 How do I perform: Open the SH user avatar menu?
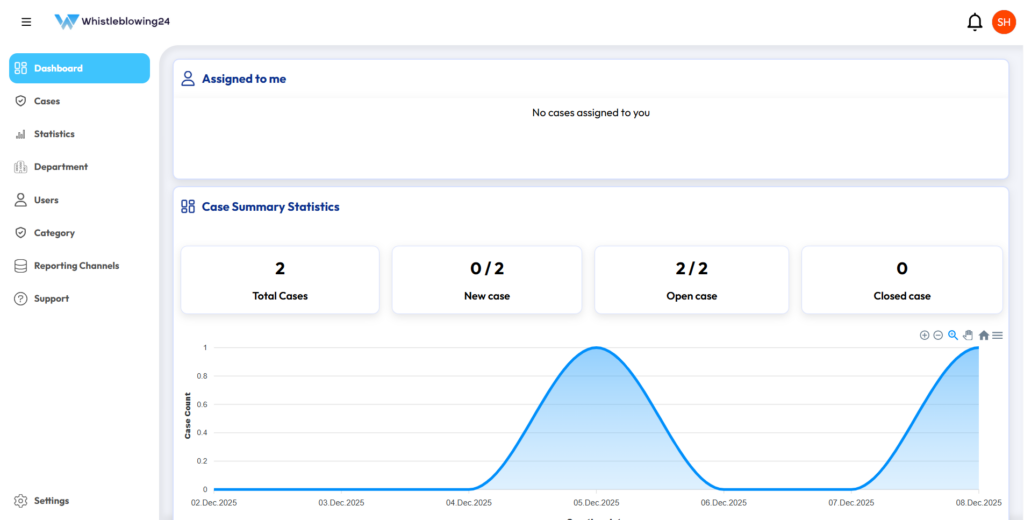pos(1003,22)
